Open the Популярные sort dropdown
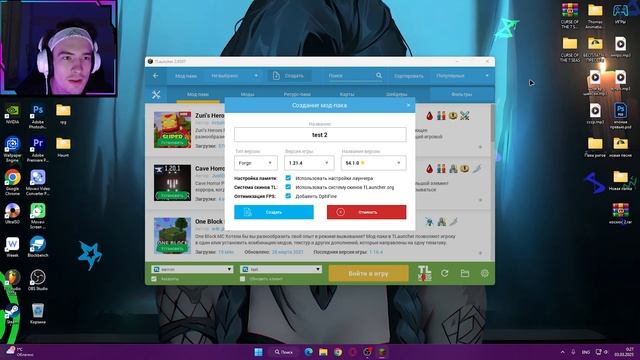 [x=462, y=76]
